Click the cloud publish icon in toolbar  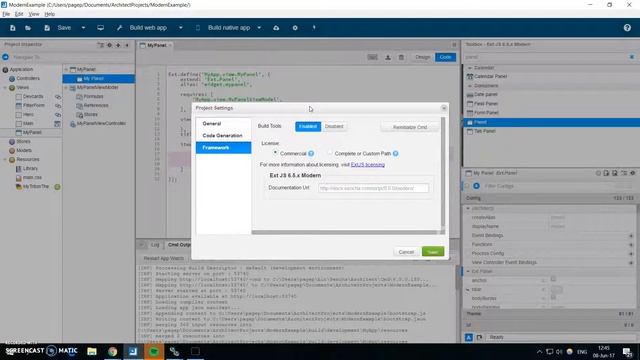click(x=276, y=28)
